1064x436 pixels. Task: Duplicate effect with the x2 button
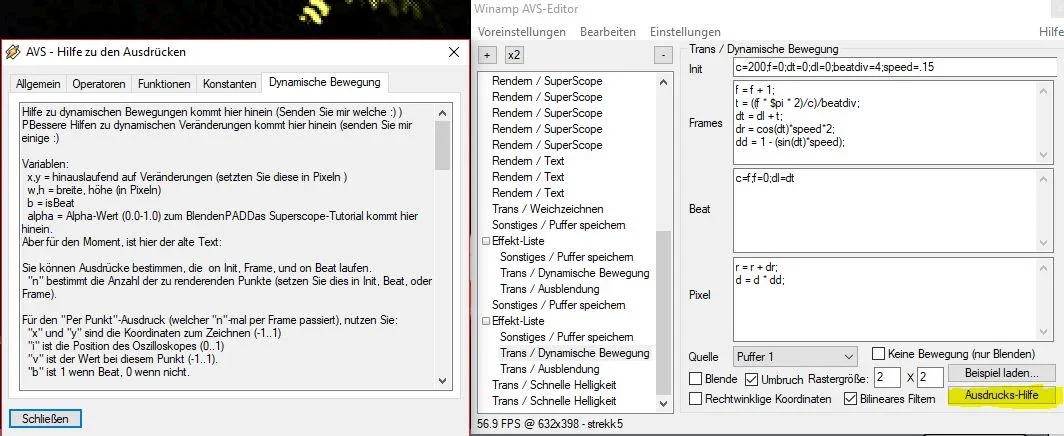[x=514, y=55]
